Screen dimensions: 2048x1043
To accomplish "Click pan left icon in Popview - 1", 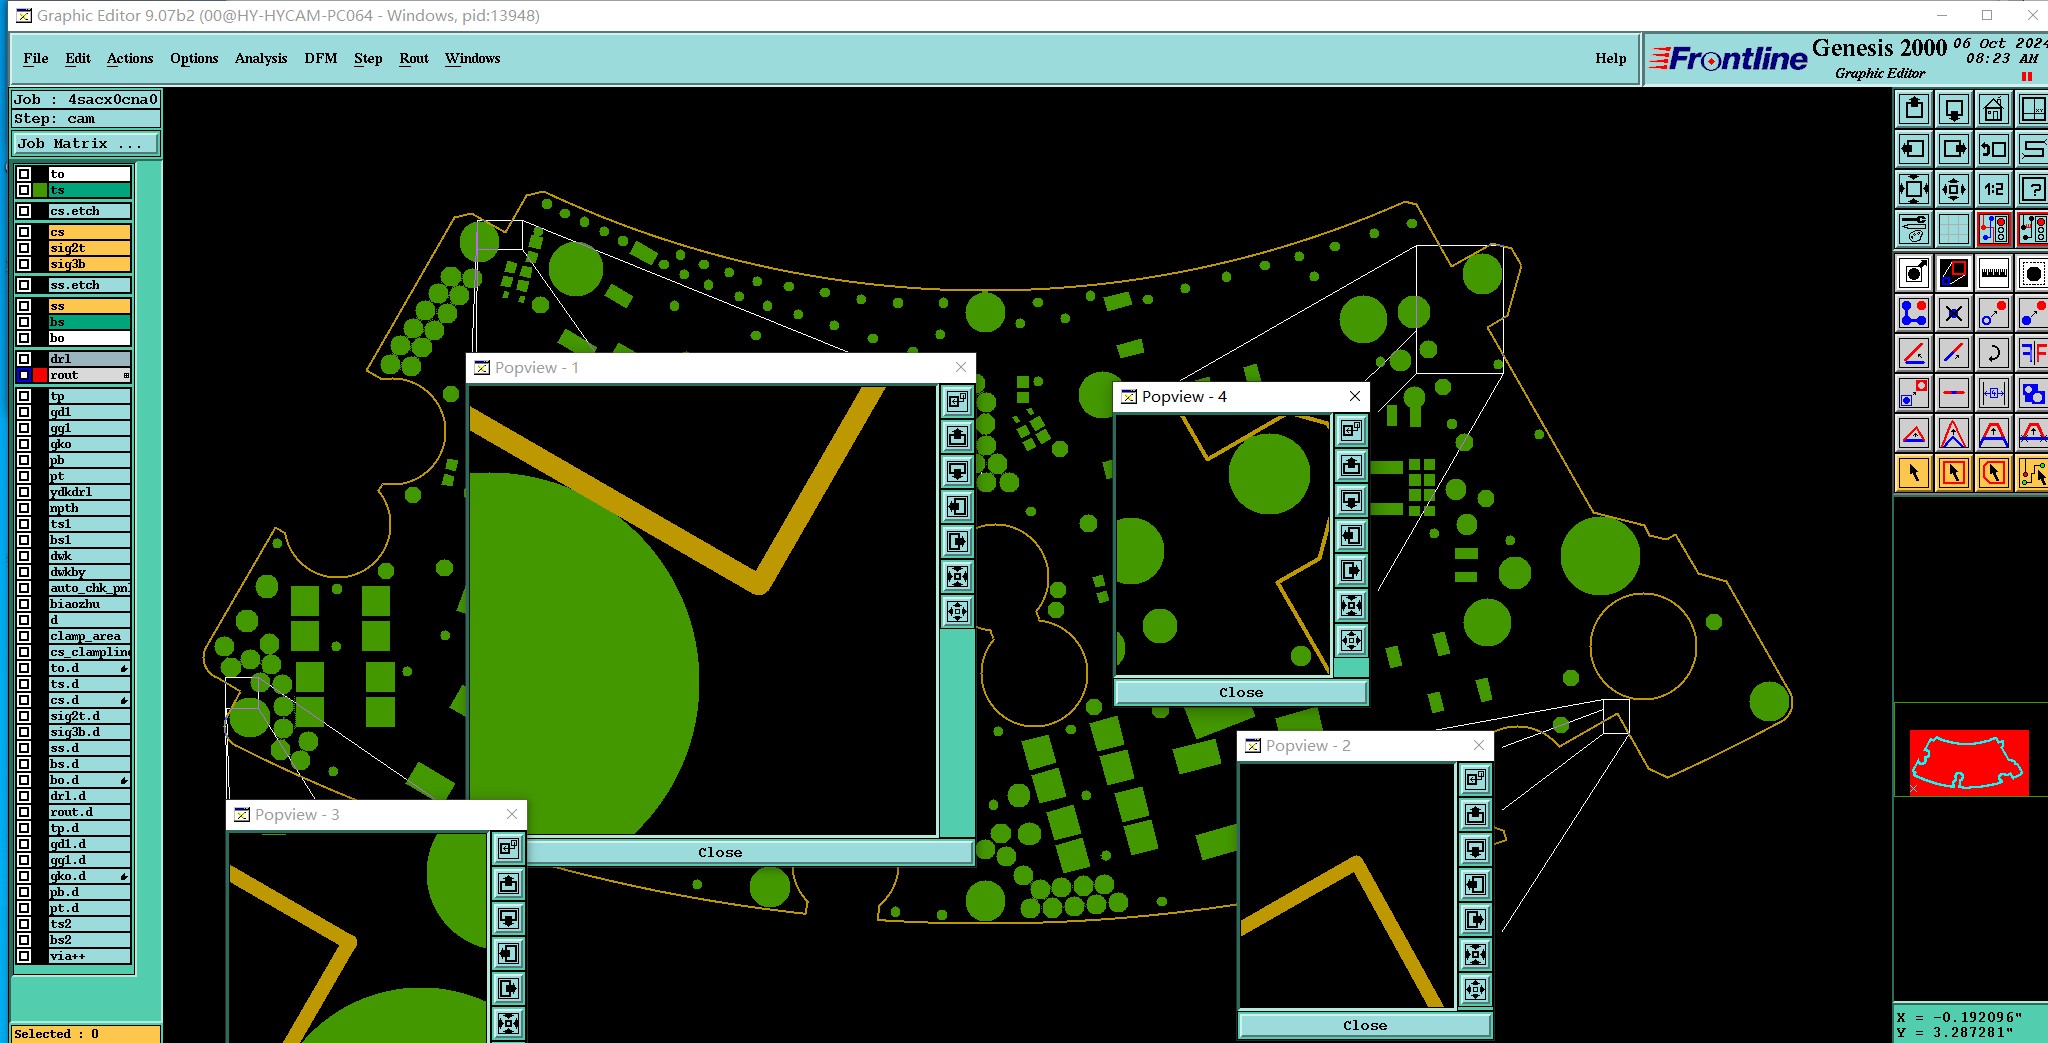I will [958, 506].
